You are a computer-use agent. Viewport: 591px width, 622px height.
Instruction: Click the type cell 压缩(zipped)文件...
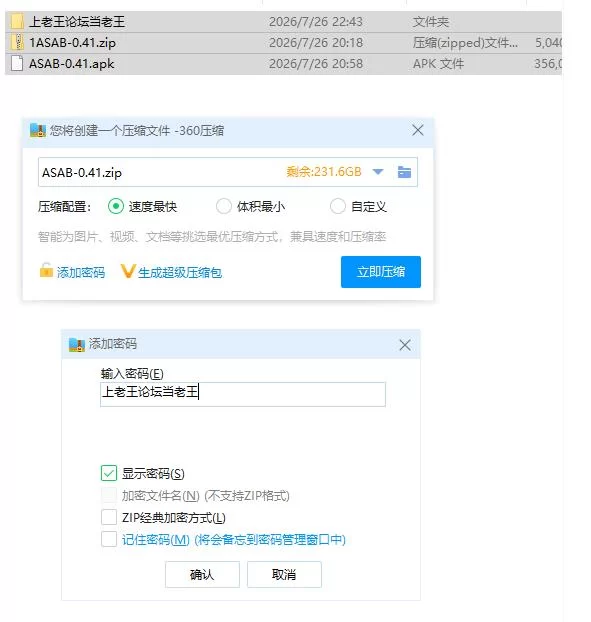465,42
